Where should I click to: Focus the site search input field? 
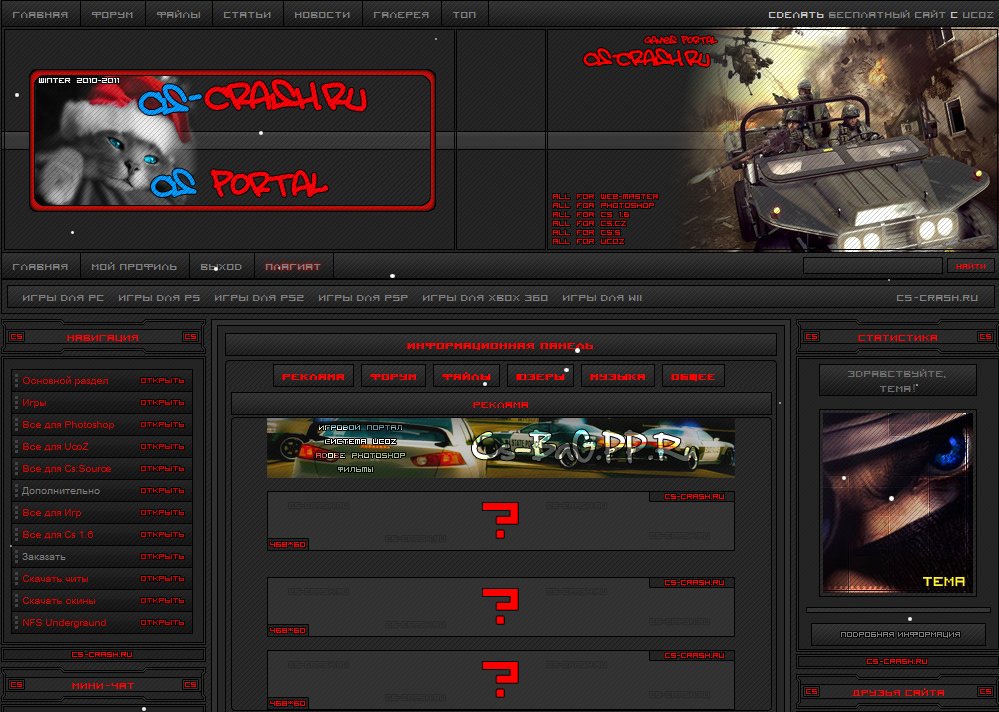(872, 266)
